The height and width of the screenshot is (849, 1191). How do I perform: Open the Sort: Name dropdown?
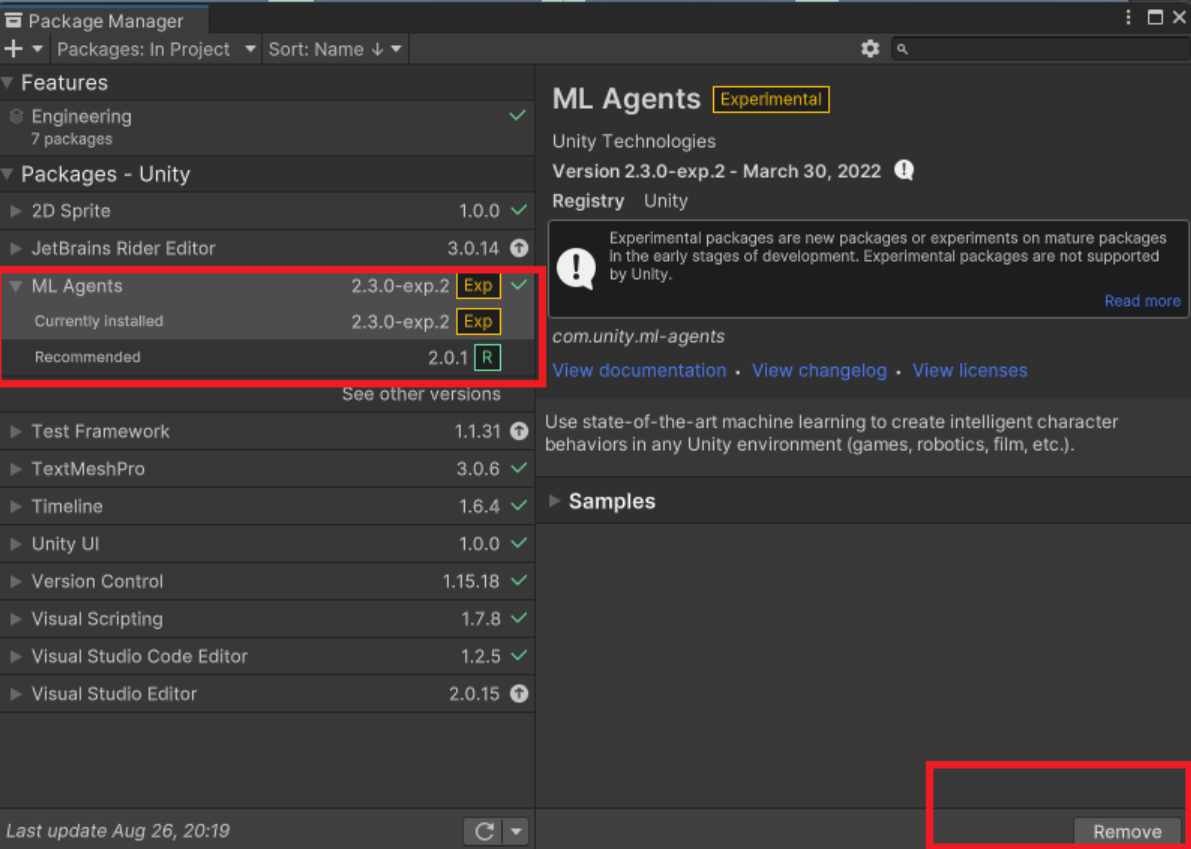tap(335, 49)
